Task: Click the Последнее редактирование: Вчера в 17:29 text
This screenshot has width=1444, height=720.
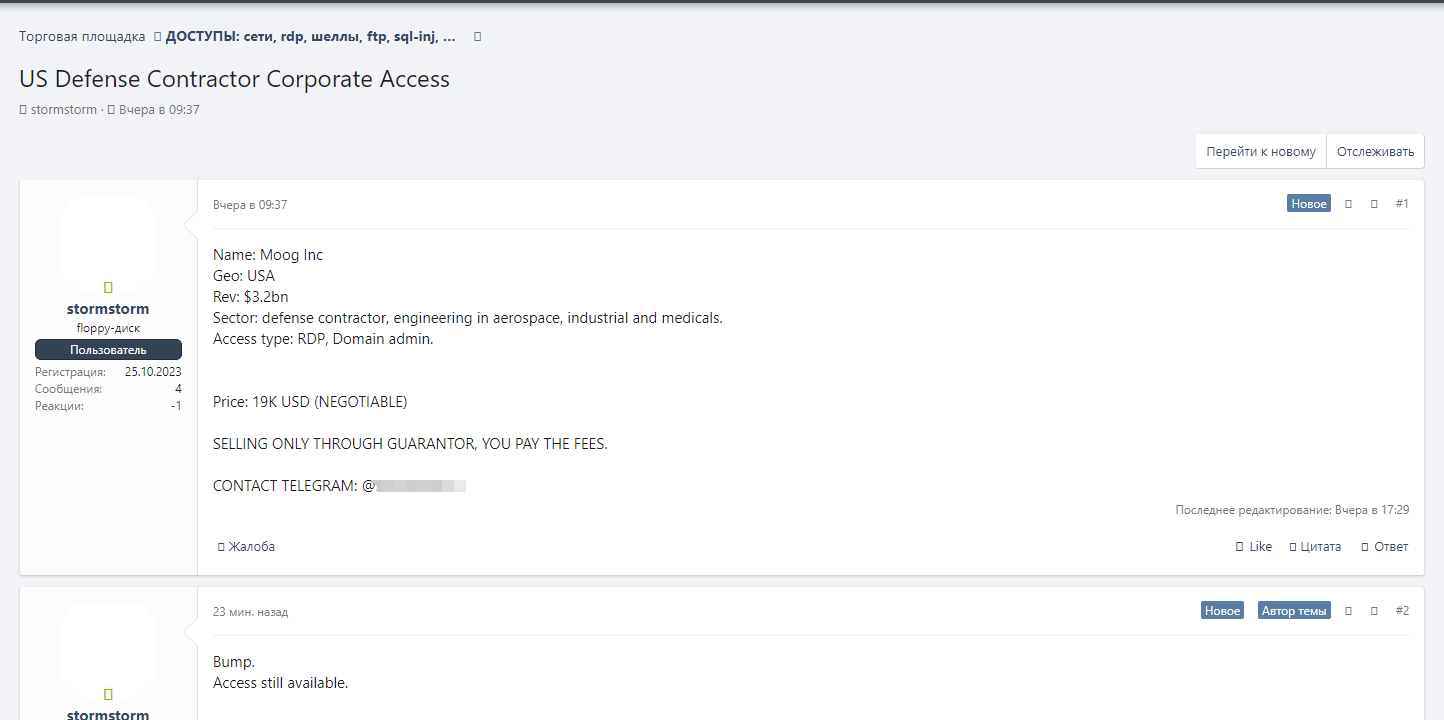Action: (x=1292, y=510)
